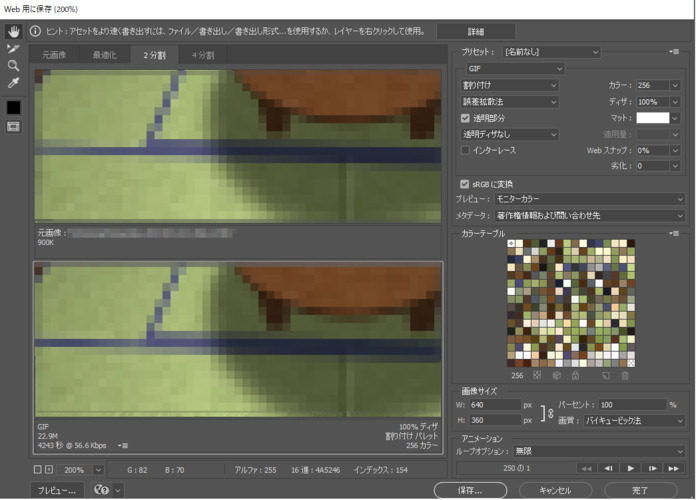Select the Eyedropper tool
This screenshot has height=500, width=696.
13,83
